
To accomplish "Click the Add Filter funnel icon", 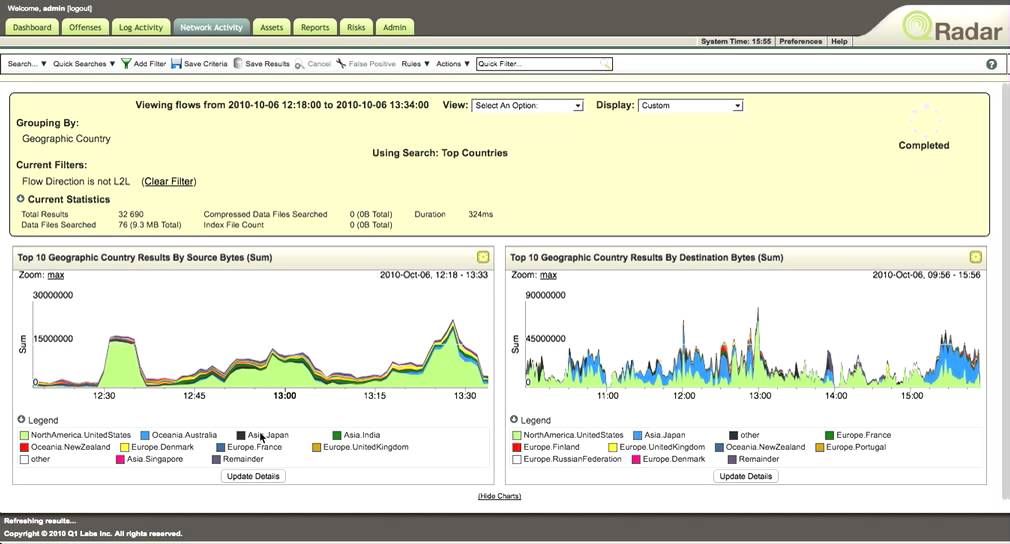I will point(126,63).
